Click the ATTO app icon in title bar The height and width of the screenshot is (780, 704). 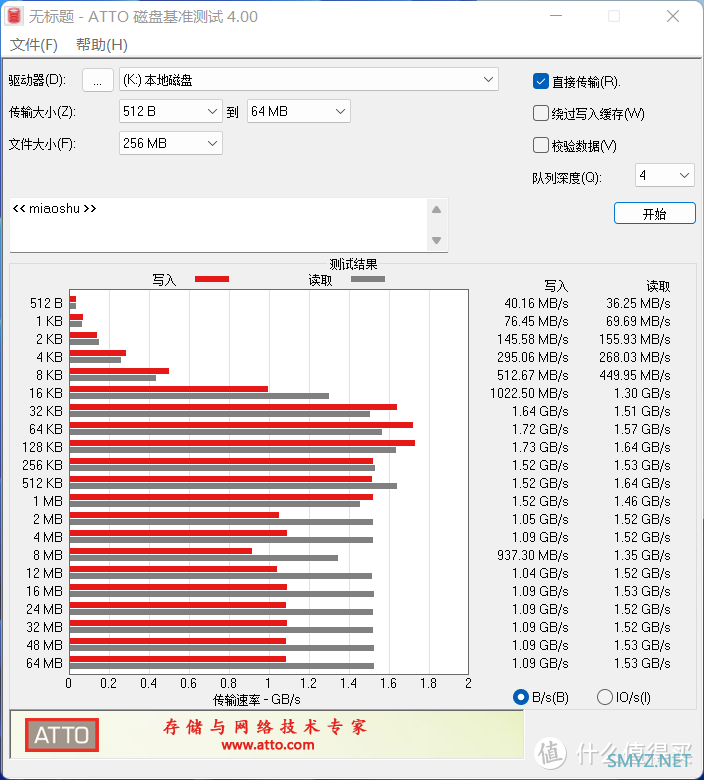pos(14,16)
